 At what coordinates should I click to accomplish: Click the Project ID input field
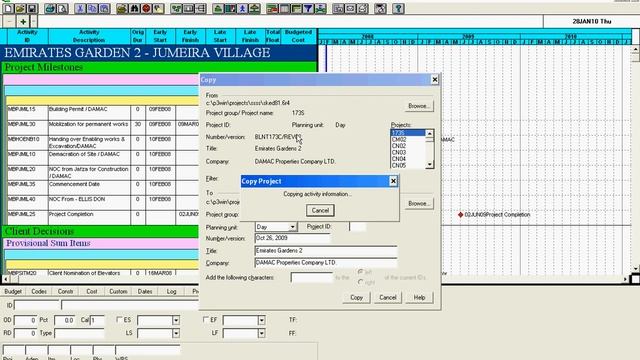[x=358, y=227]
